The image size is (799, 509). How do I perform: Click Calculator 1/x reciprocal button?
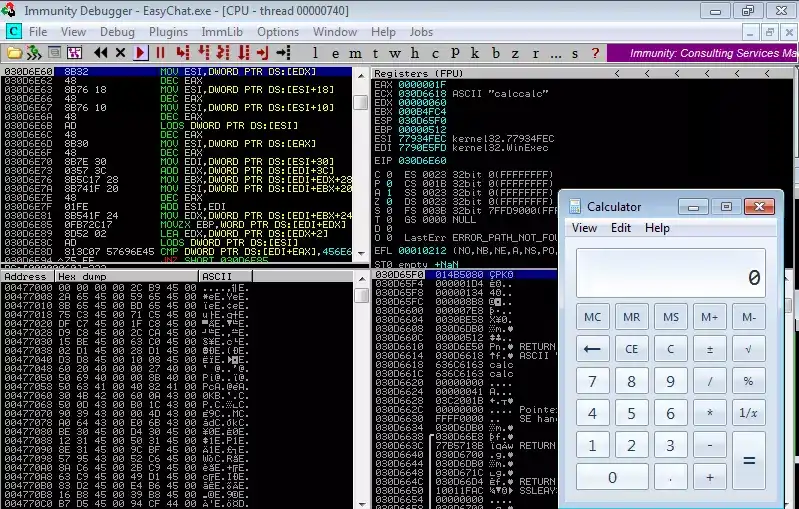(x=749, y=413)
